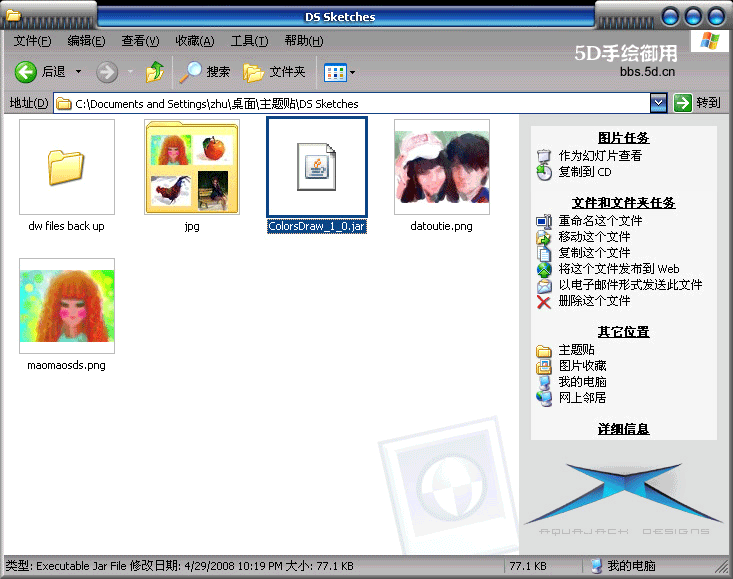Viewport: 733px width, 579px height.
Task: Click the 主题贴 folder icon
Action: (x=544, y=350)
